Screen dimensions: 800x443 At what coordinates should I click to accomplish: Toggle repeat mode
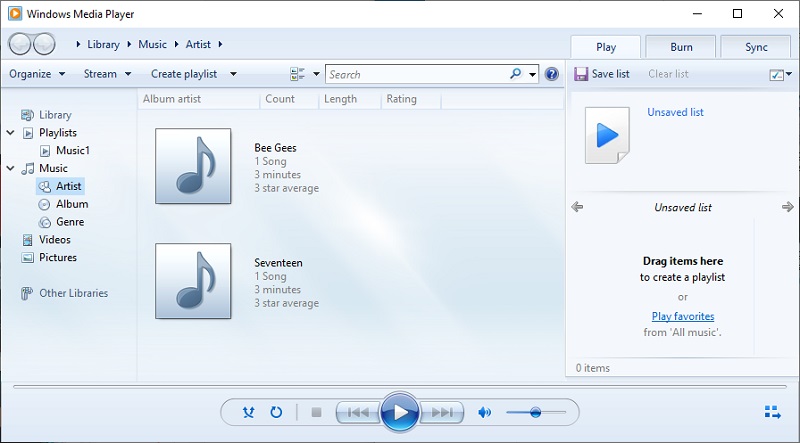tap(276, 412)
